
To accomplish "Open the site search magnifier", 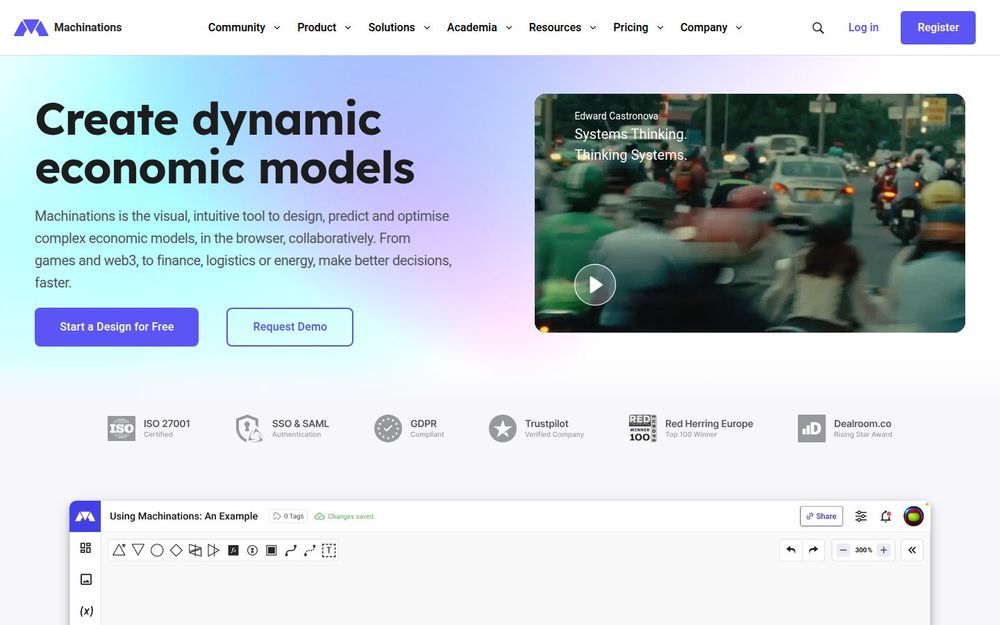I will pyautogui.click(x=818, y=27).
